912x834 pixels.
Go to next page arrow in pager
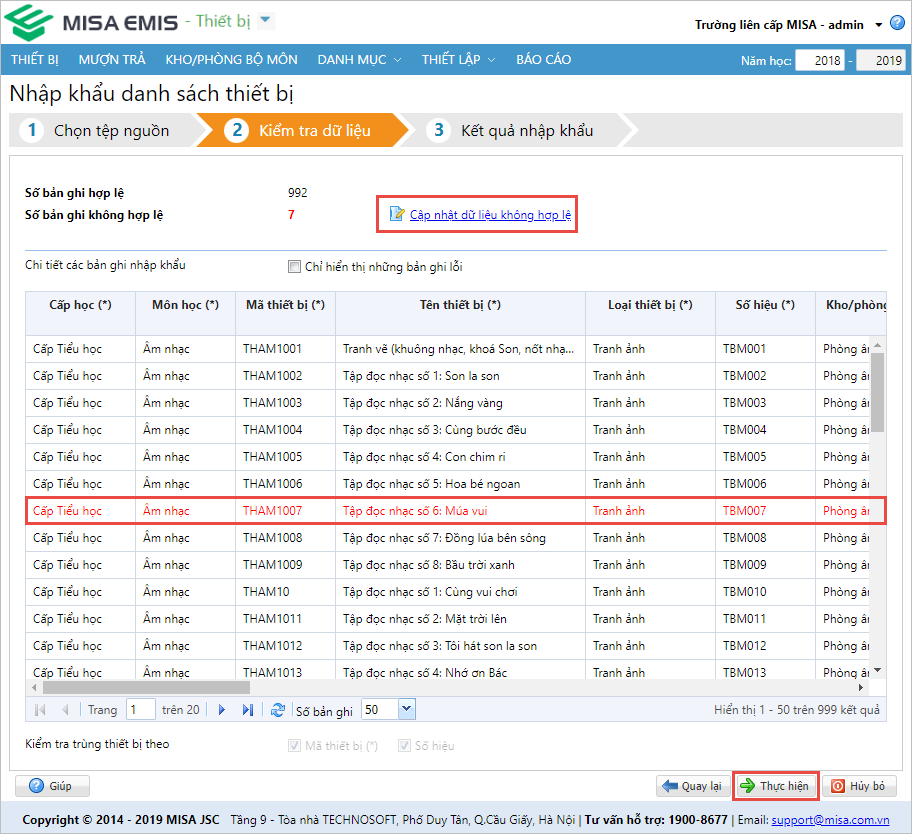coord(221,710)
